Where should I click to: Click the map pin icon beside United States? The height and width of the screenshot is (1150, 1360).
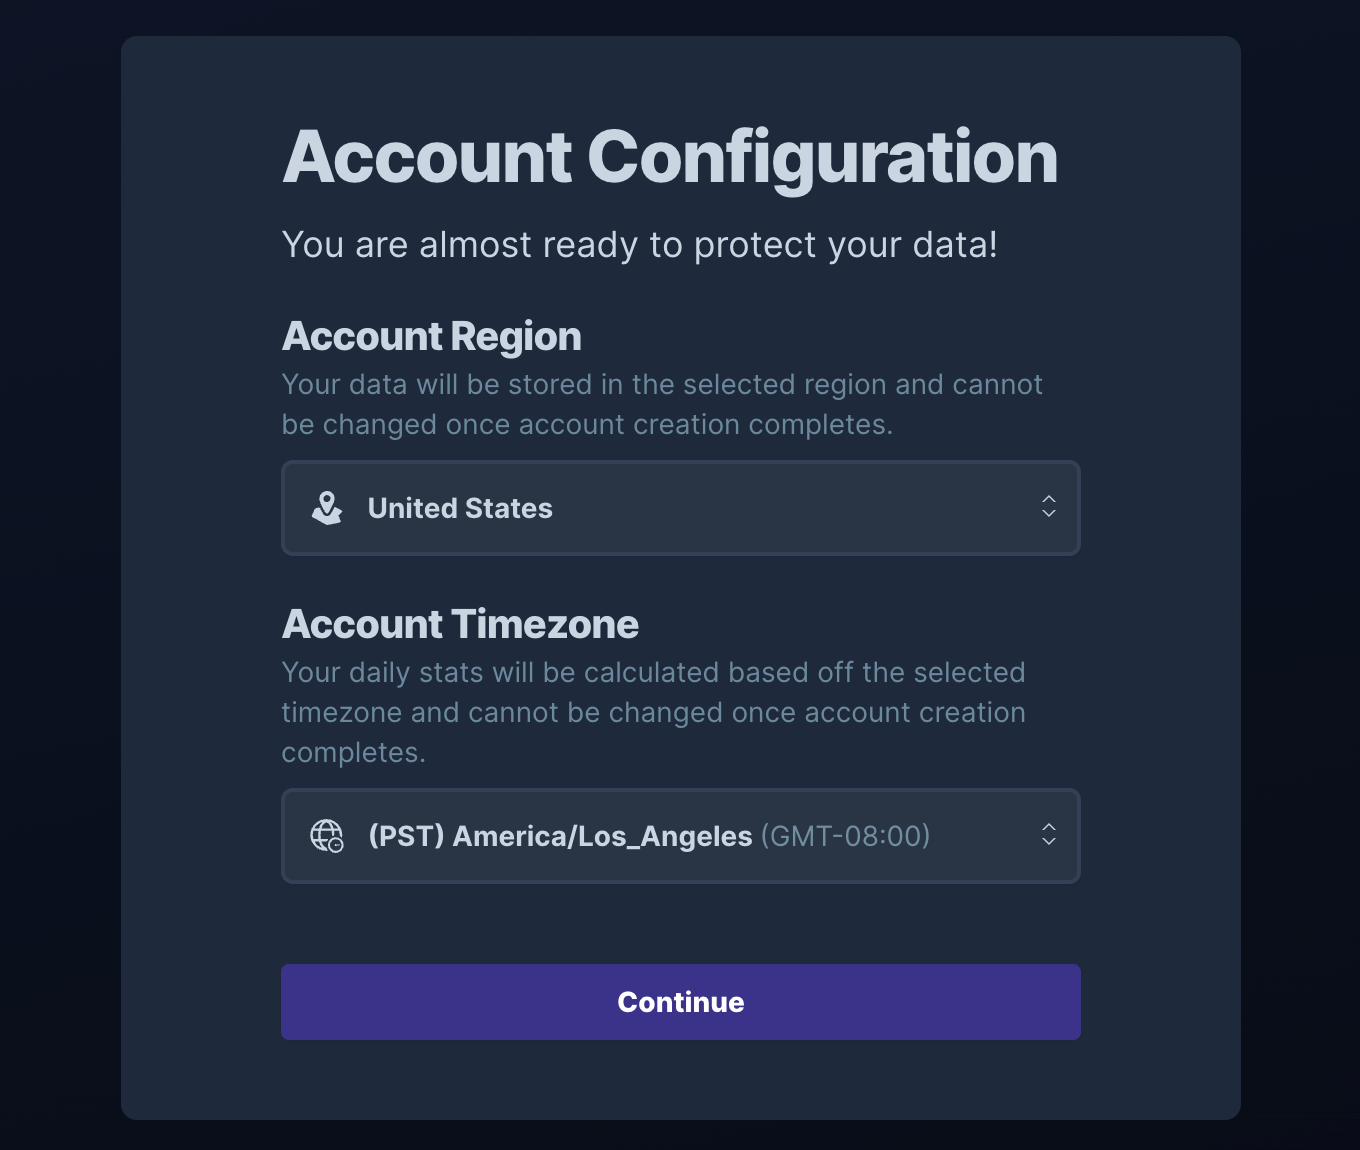(327, 508)
